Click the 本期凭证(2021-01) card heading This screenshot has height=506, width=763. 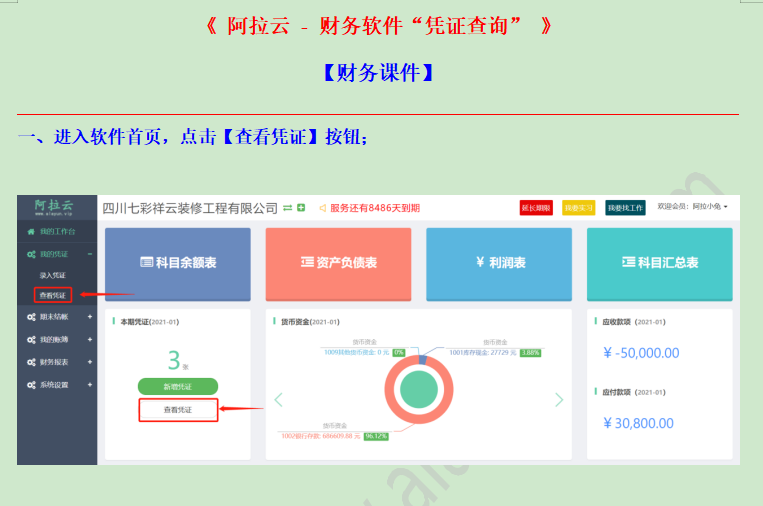(150, 322)
